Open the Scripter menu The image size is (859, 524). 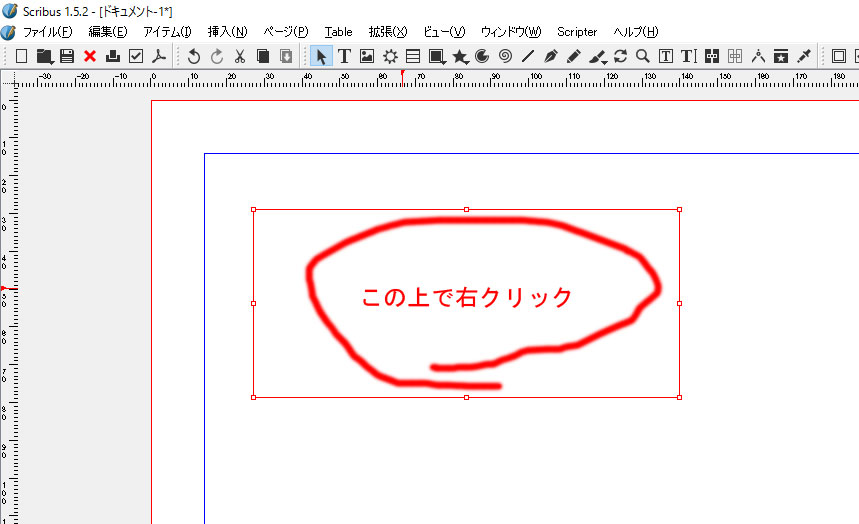[577, 32]
